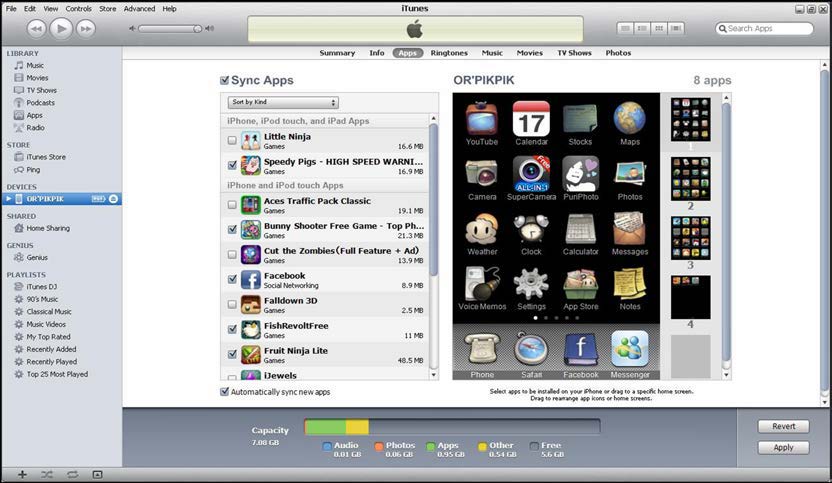
Task: Check the Cut the Zombies checkbox
Action: click(x=232, y=255)
